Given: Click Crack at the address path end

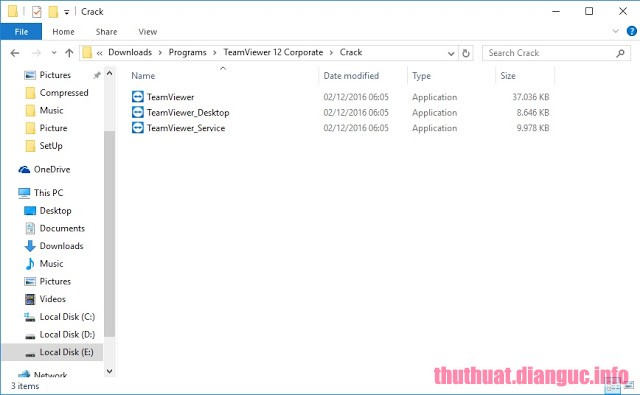Looking at the screenshot, I should coord(351,52).
